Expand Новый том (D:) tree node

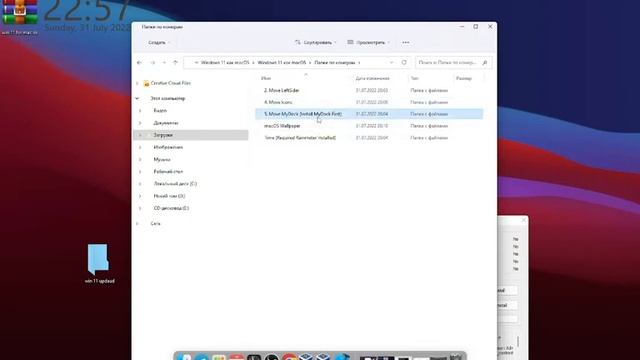(x=140, y=196)
